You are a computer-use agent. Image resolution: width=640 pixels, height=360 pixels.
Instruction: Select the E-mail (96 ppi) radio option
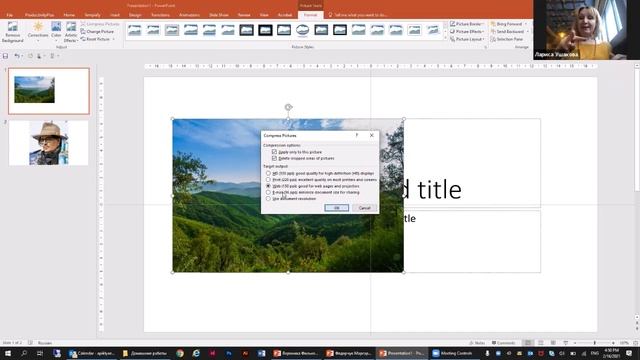click(x=268, y=192)
